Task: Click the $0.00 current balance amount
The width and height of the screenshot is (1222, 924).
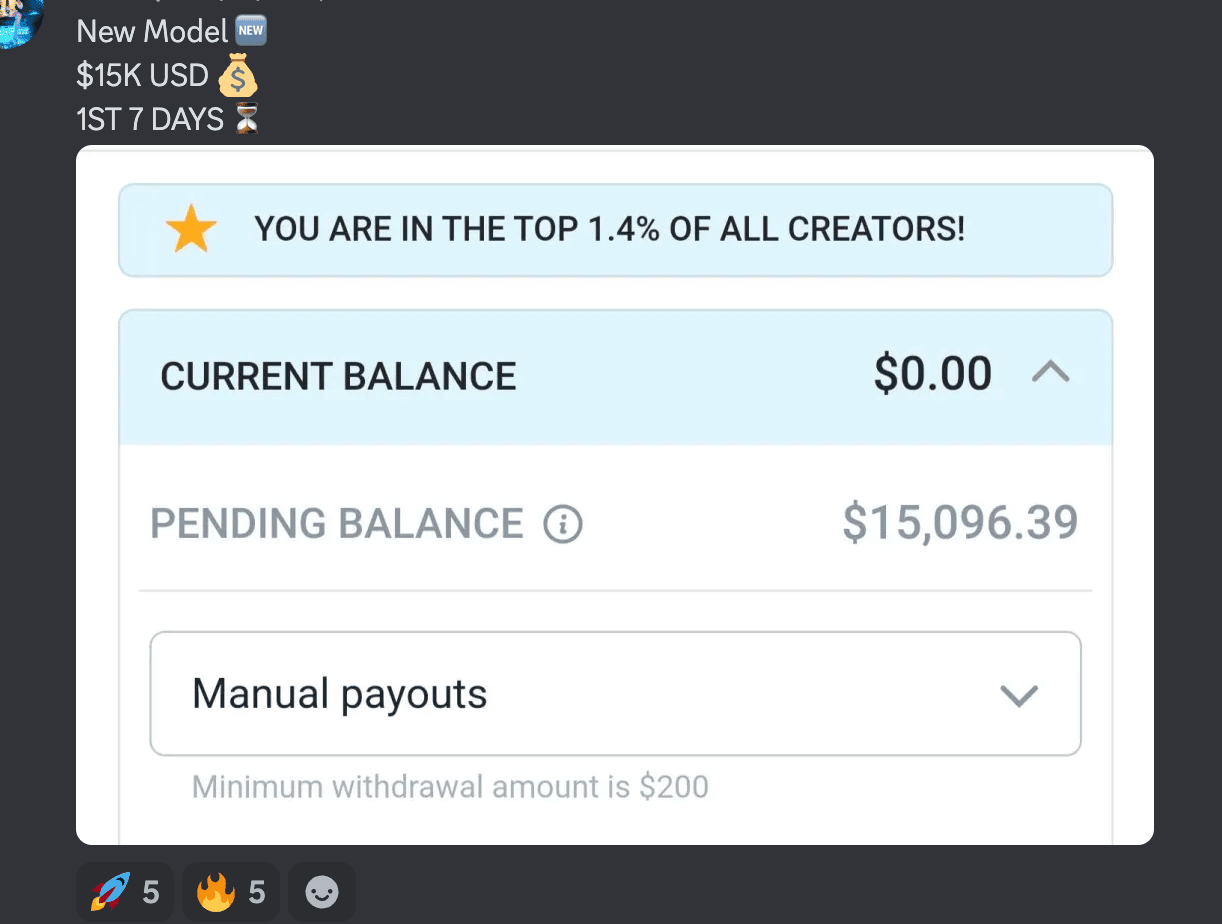Action: [x=932, y=375]
